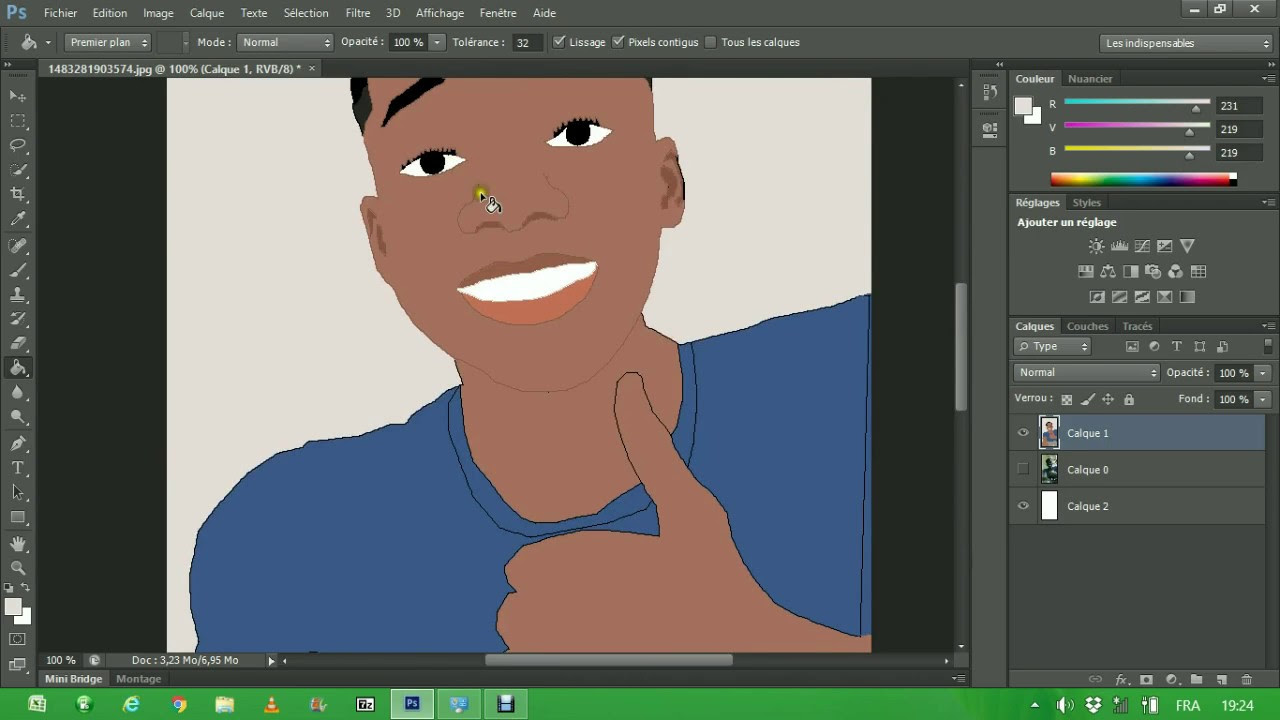Select the Eraser tool
Viewport: 1280px width, 720px height.
pyautogui.click(x=18, y=344)
